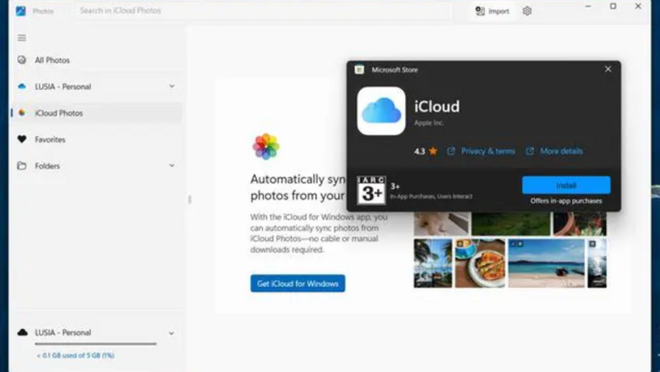Click the iCloud app cloud icon

click(381, 111)
